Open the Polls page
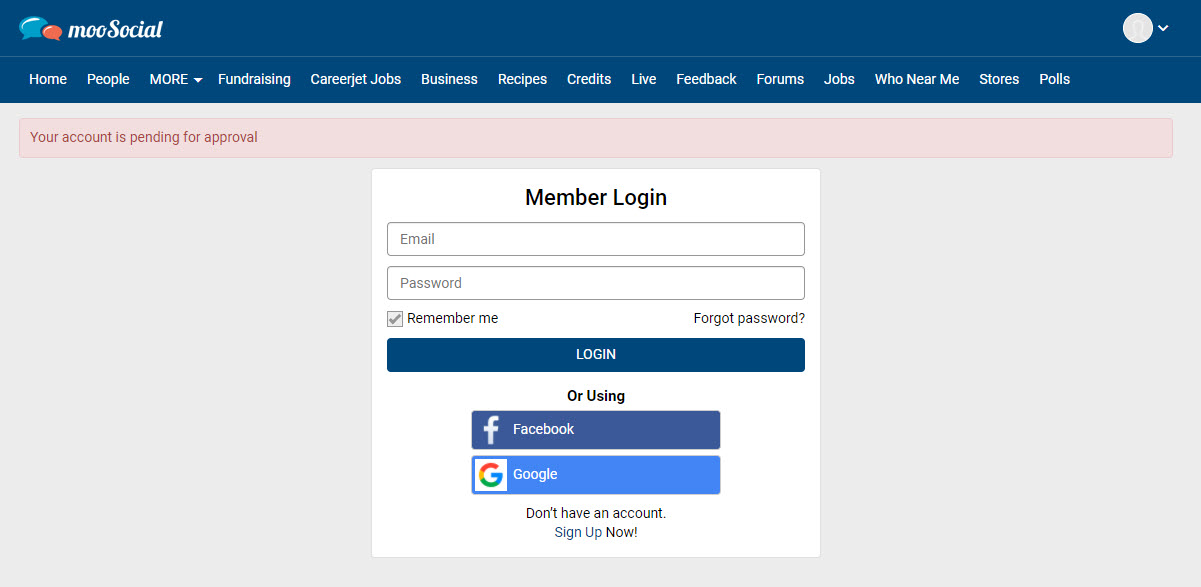 click(x=1054, y=79)
